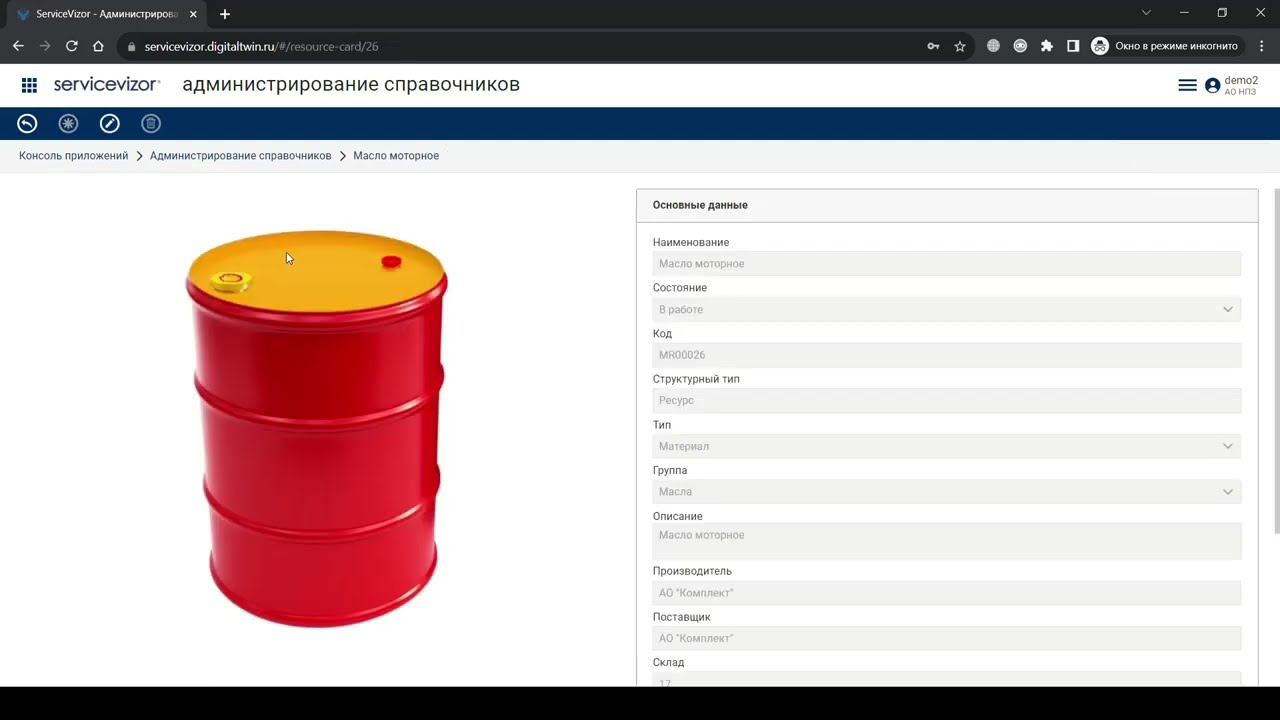Open browser extensions puzzle icon
The height and width of the screenshot is (720, 1280).
pyautogui.click(x=1047, y=46)
